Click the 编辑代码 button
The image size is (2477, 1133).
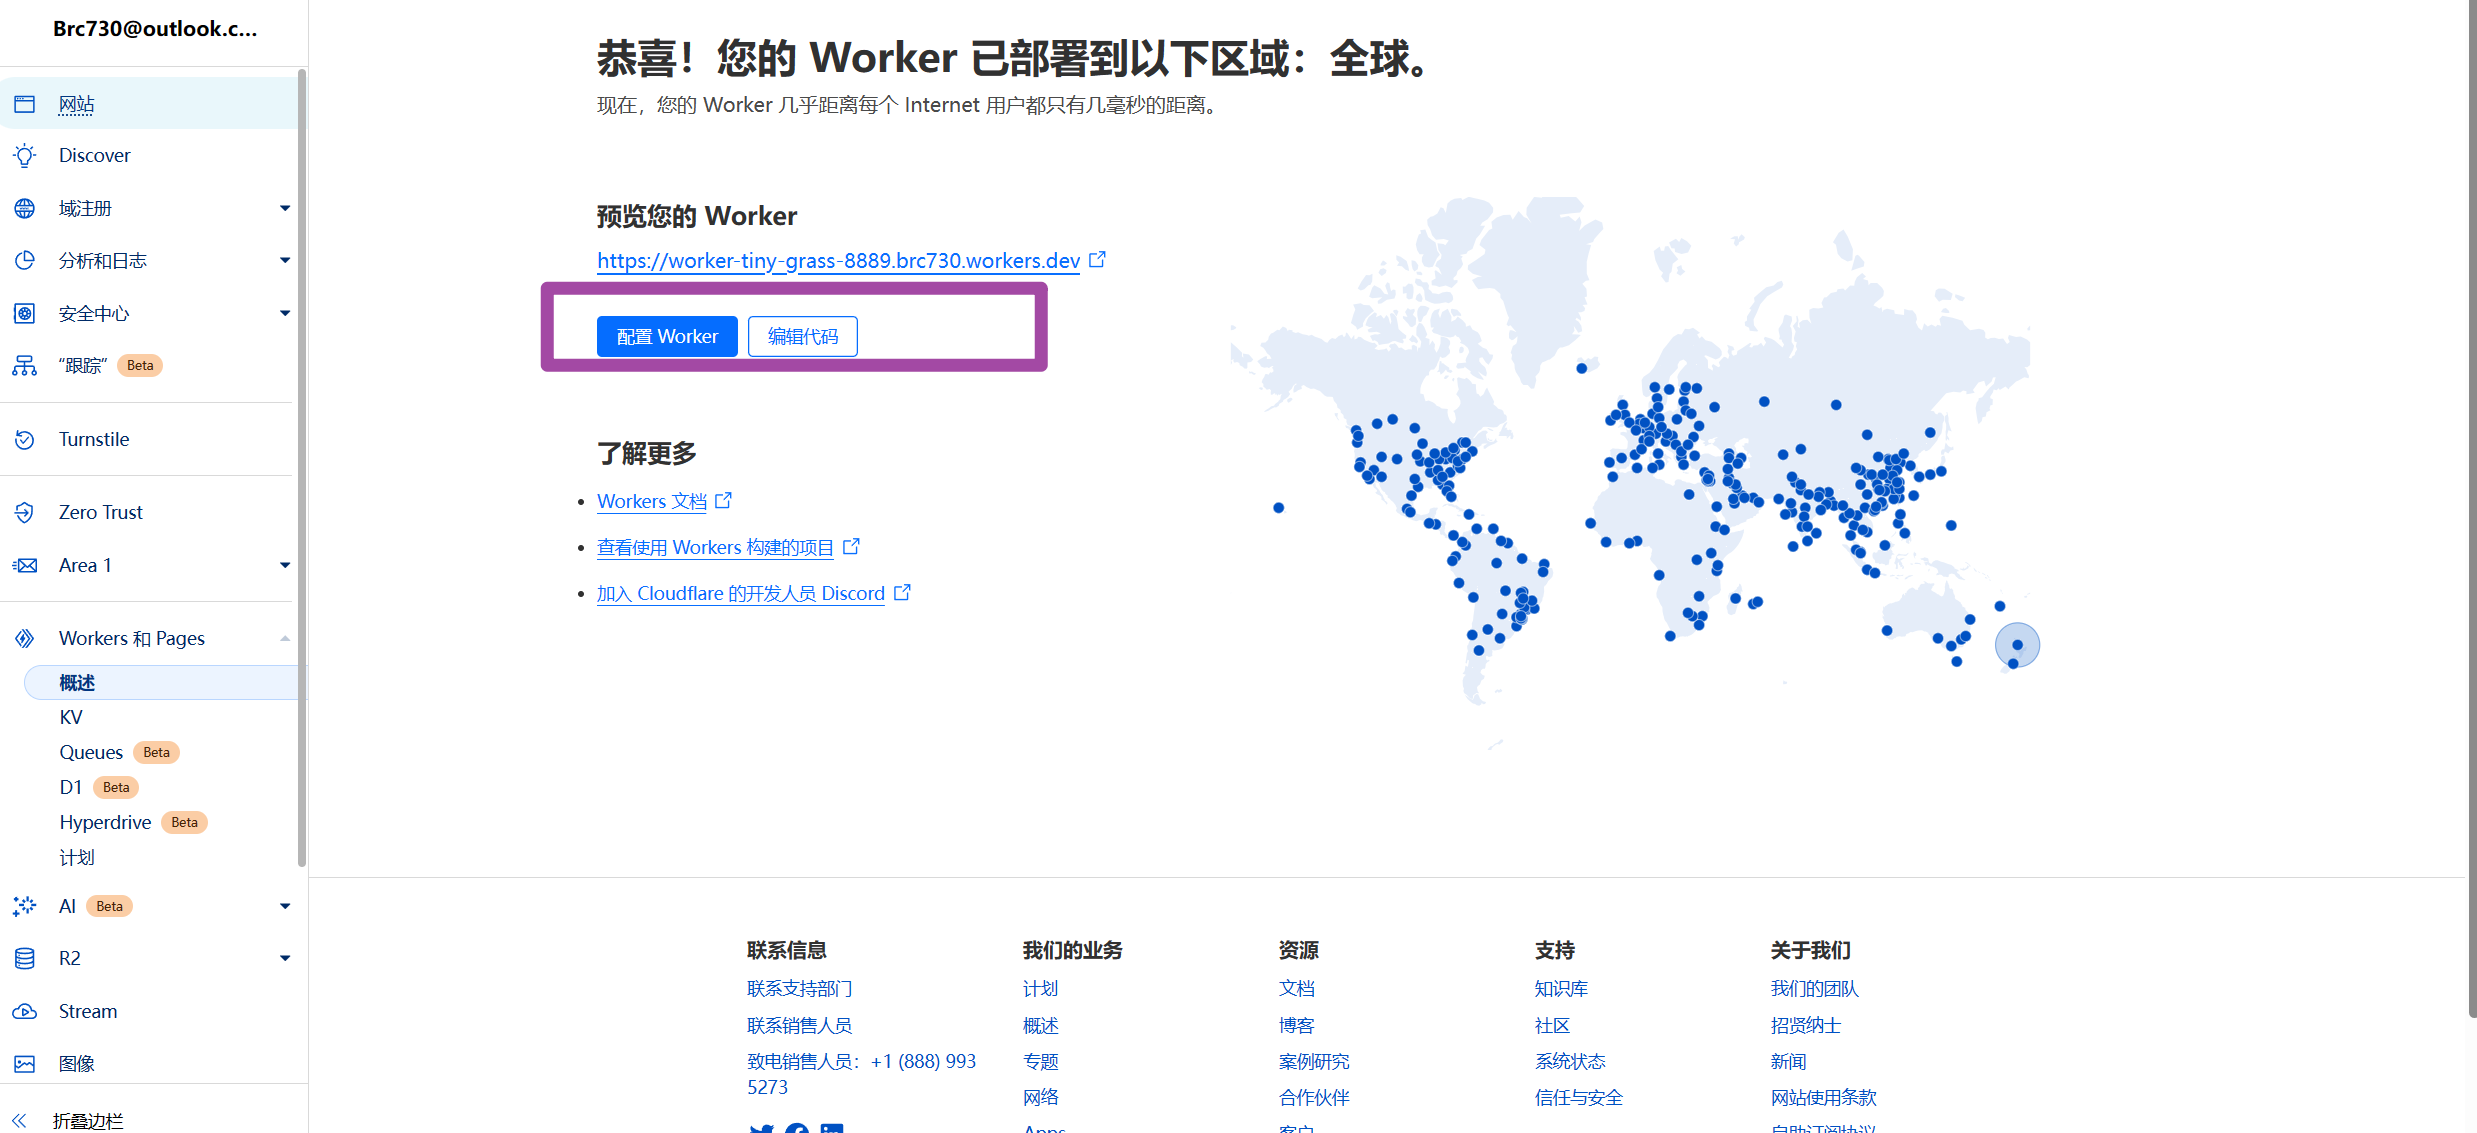coord(803,336)
